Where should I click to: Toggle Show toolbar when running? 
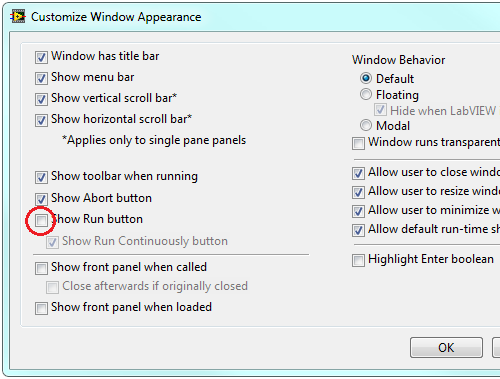[x=41, y=177]
